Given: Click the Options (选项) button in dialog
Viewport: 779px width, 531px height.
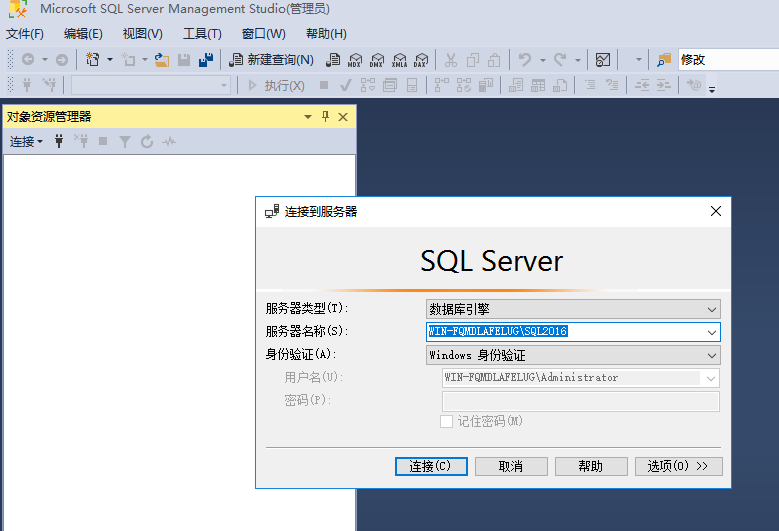Looking at the screenshot, I should pos(678,466).
